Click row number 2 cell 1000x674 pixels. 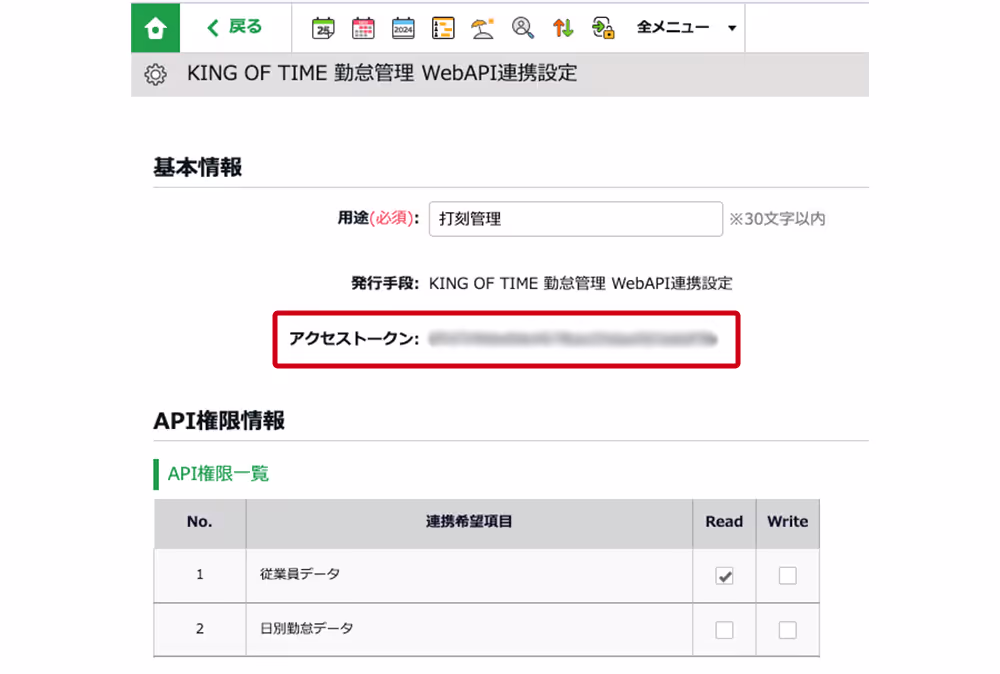[x=200, y=629]
